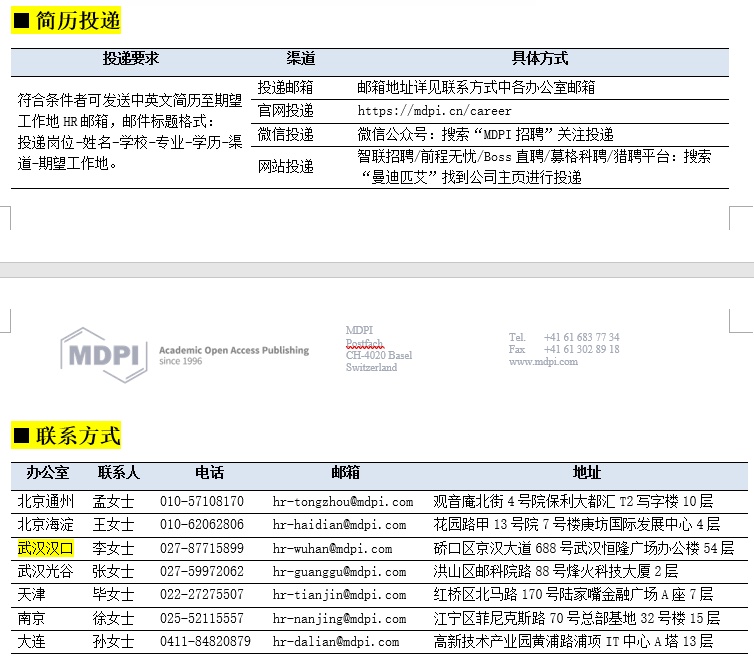Click the hr-wuhan@mdpi.com email
Viewport: 754px width, 669px height.
(332, 548)
